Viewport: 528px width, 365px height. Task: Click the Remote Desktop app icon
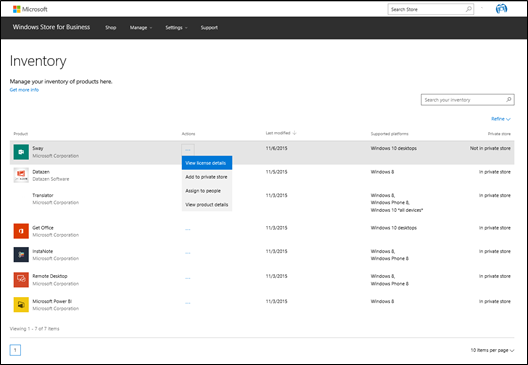click(21, 280)
